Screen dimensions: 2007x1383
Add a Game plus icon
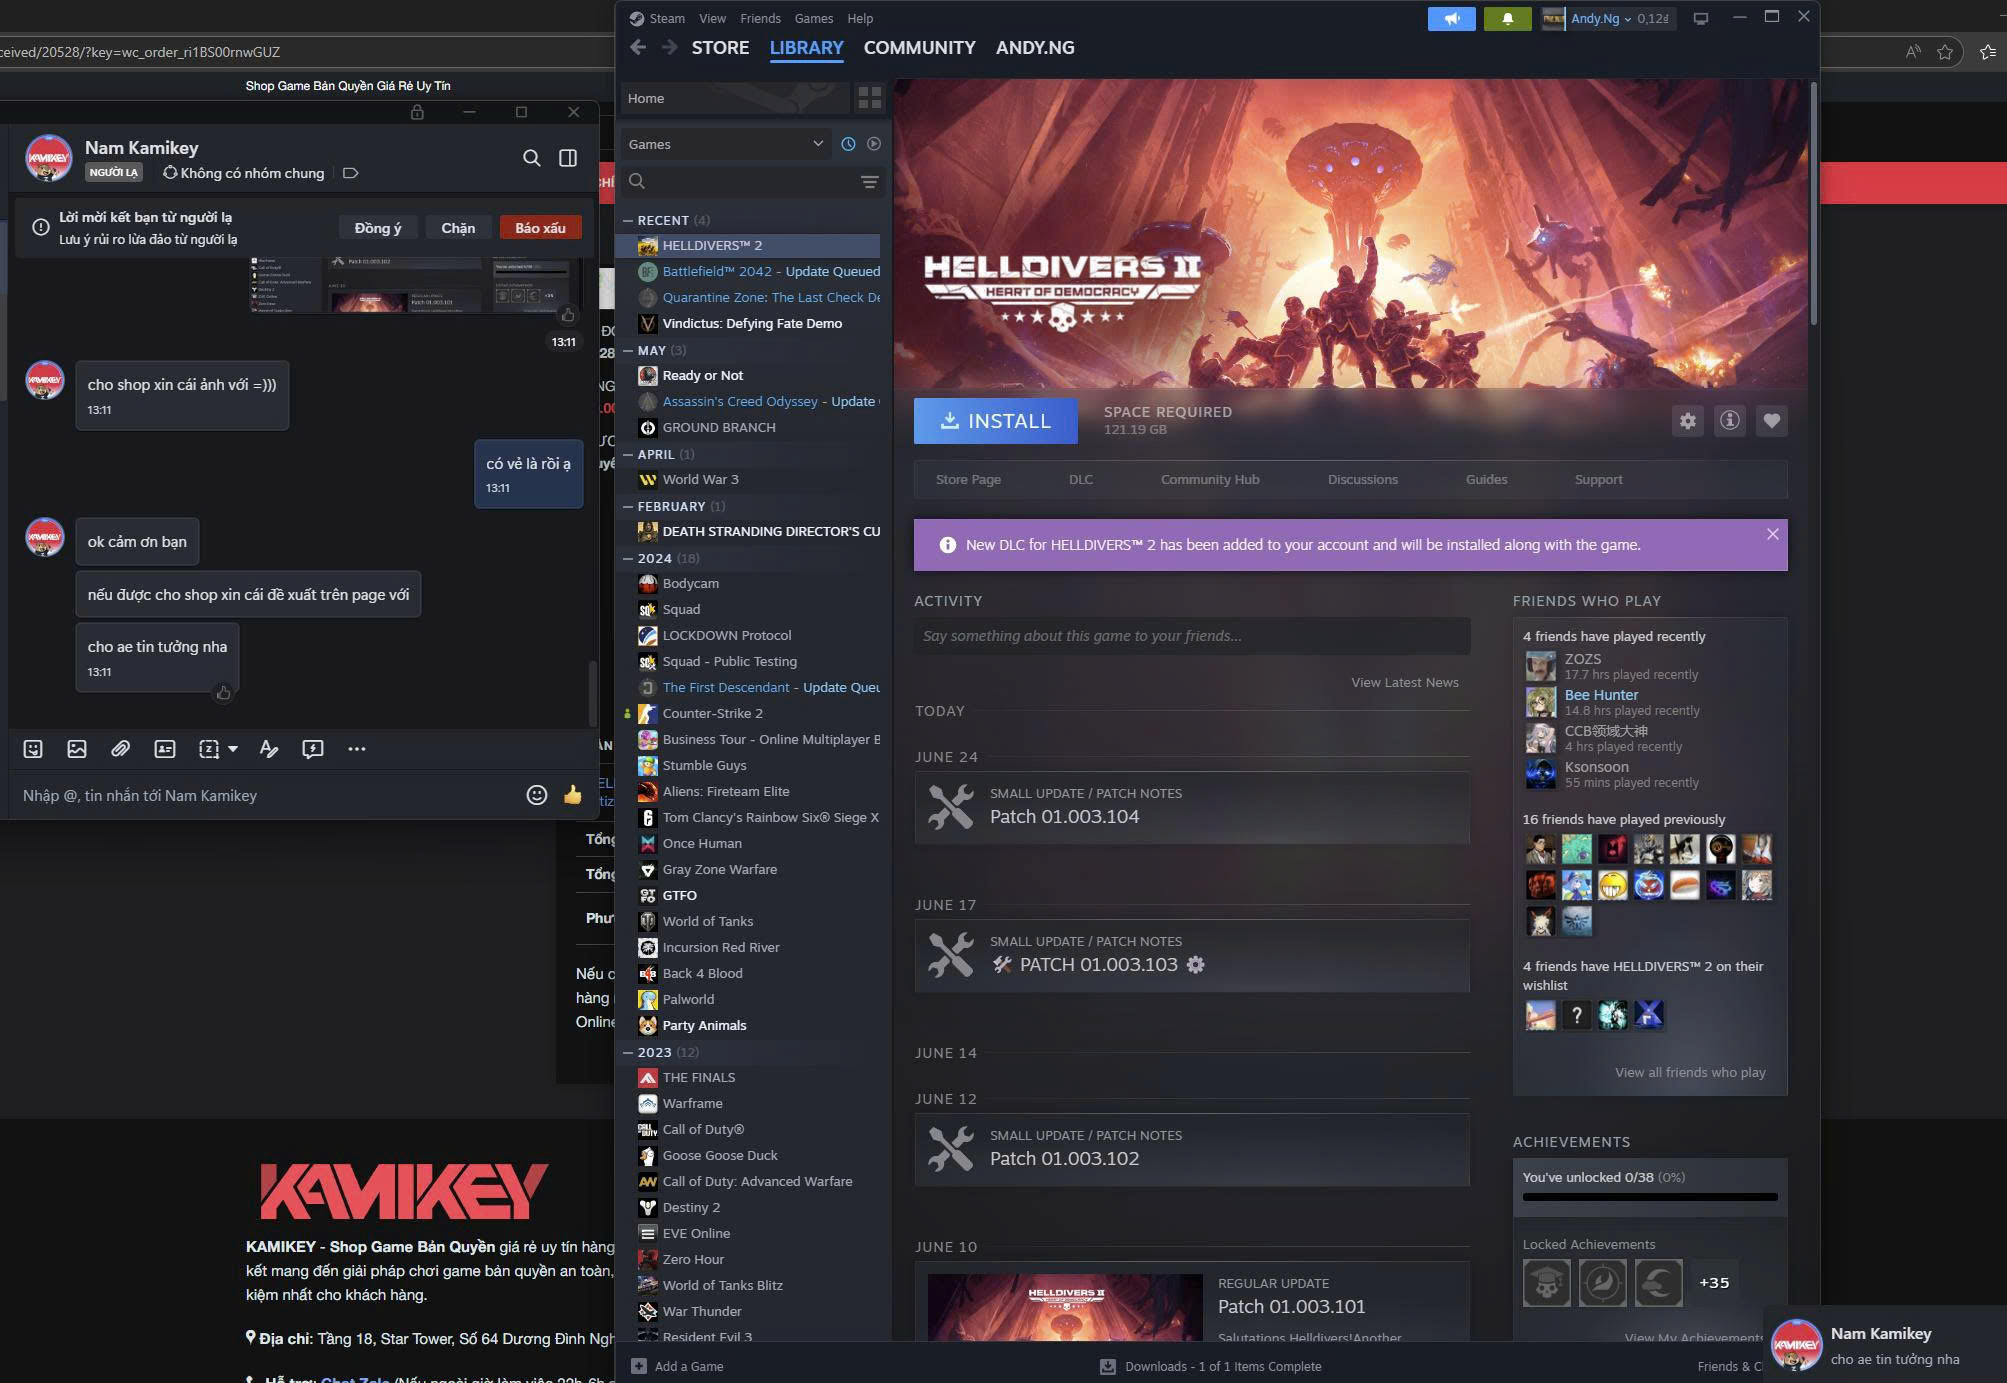pos(639,1366)
